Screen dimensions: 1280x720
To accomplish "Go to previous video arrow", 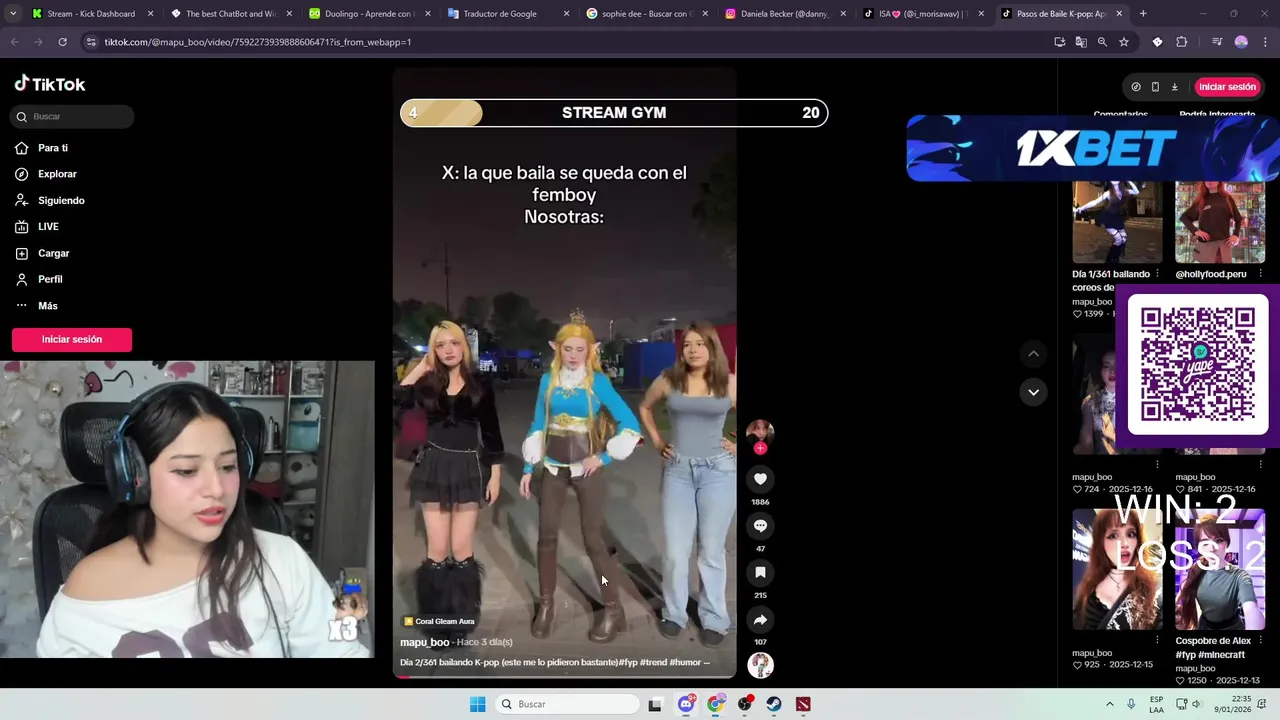I will click(1033, 354).
